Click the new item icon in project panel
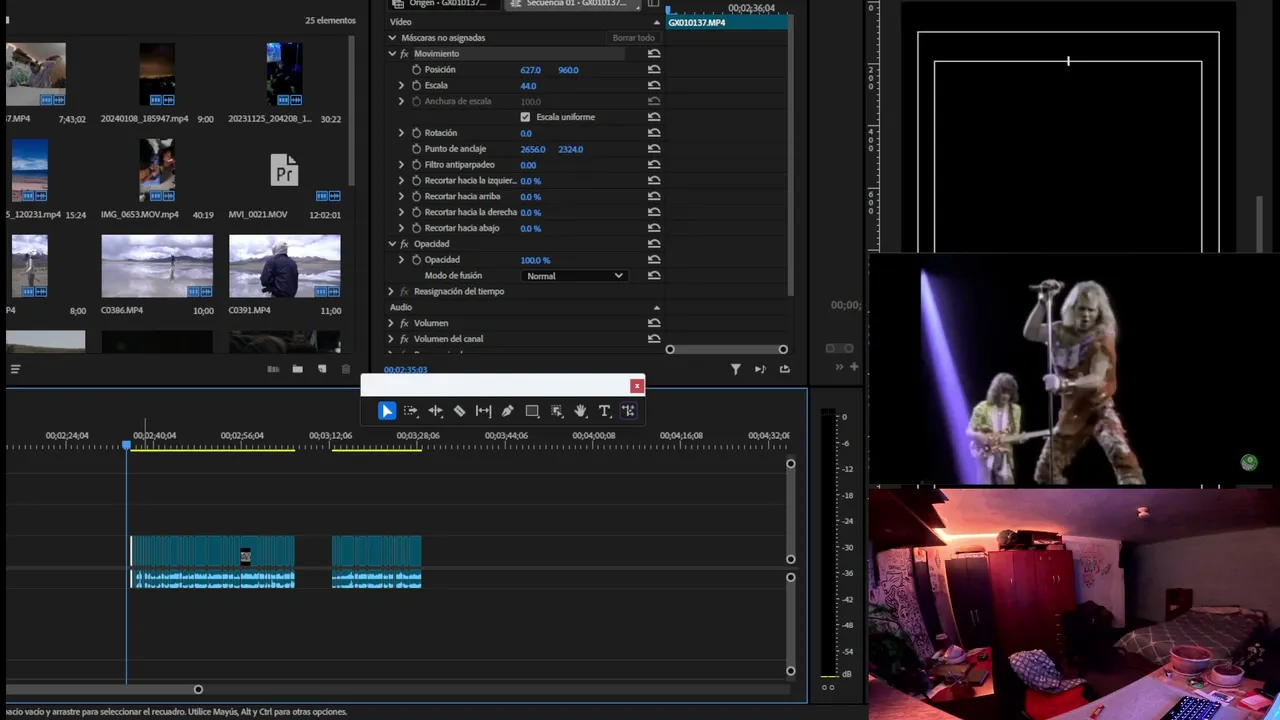The width and height of the screenshot is (1280, 720). (x=322, y=369)
